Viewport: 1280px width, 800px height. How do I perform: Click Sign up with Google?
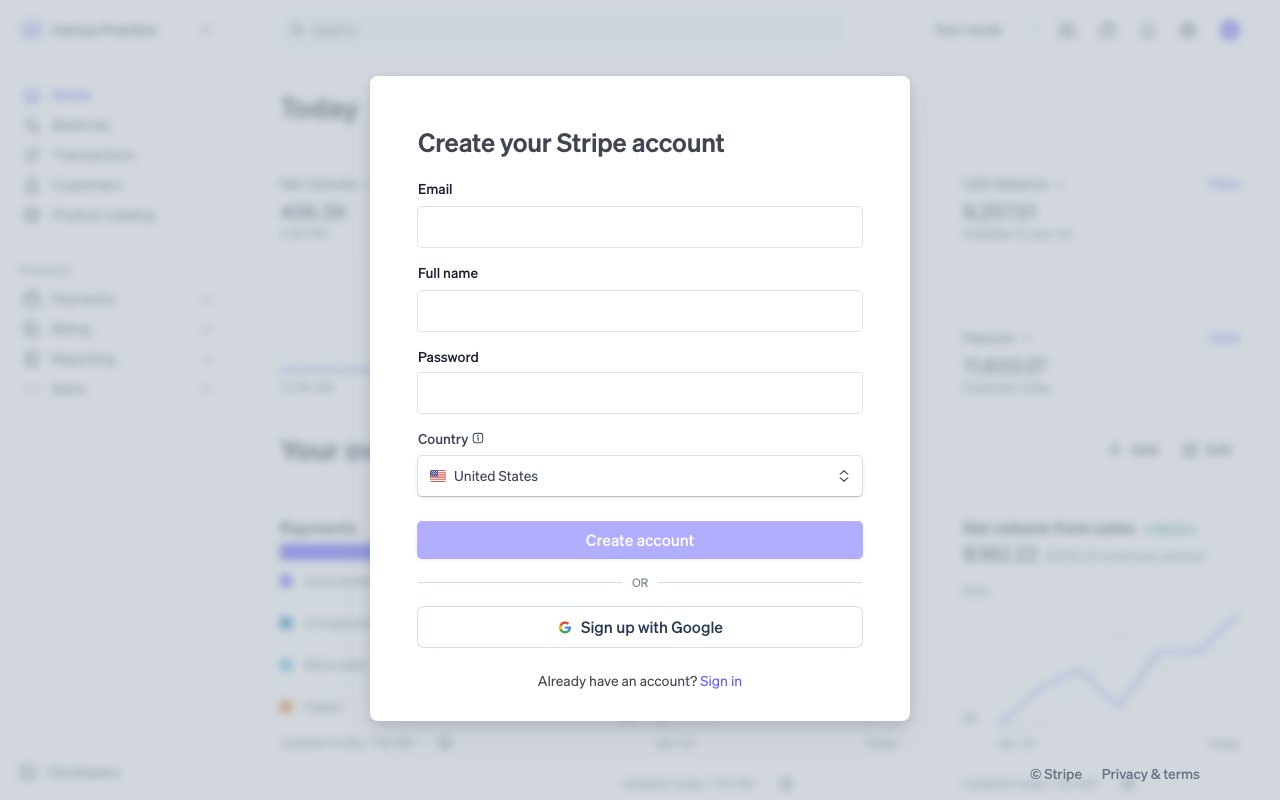point(640,627)
